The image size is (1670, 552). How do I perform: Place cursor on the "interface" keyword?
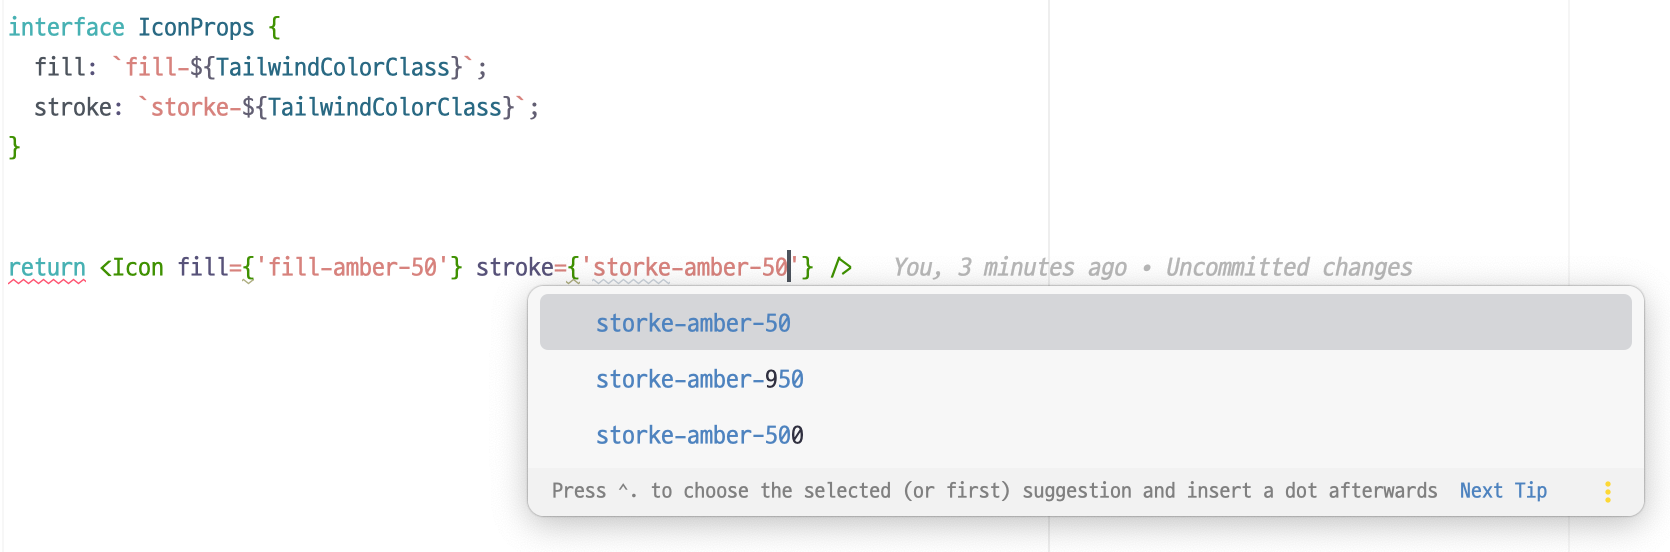[x=66, y=27]
